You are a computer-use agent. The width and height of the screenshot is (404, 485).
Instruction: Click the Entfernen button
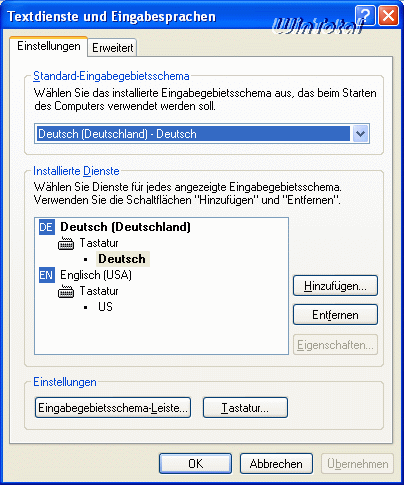point(335,315)
